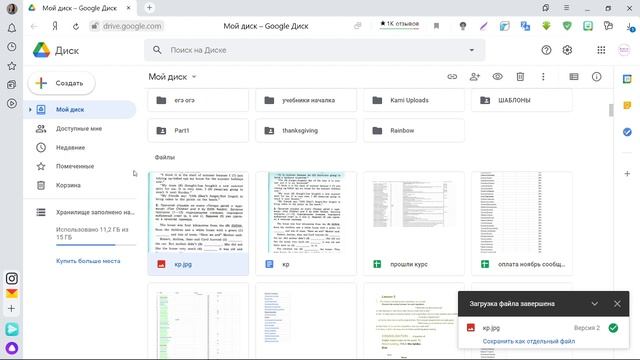Open the Drive settings gear
This screenshot has height=360, width=640.
(x=567, y=50)
